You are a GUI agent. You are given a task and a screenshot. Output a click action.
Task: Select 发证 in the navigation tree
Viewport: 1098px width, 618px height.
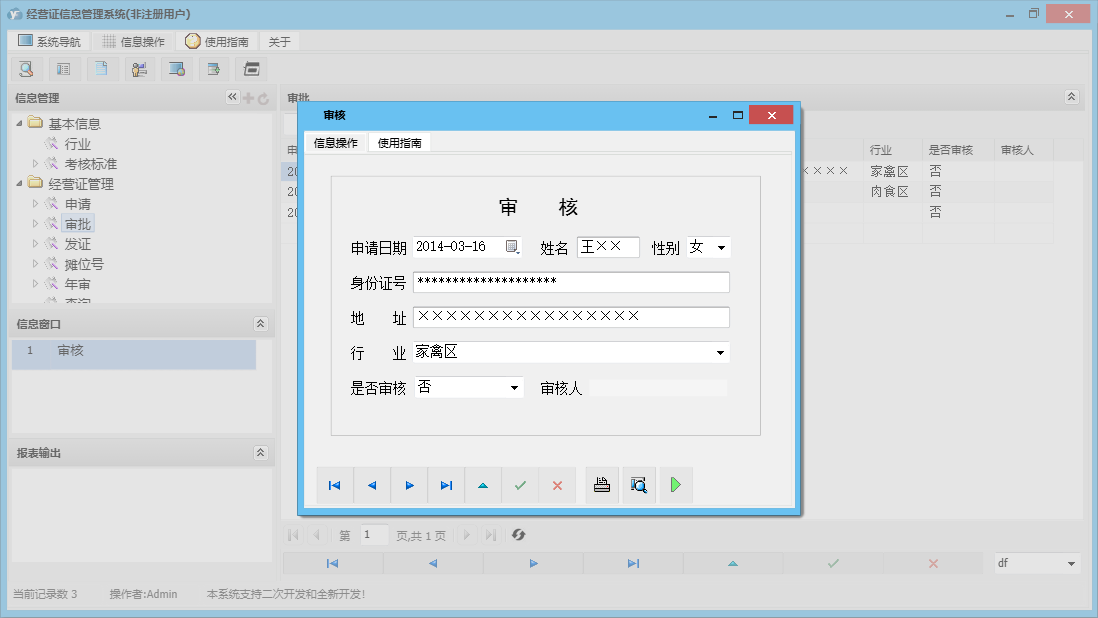click(77, 243)
